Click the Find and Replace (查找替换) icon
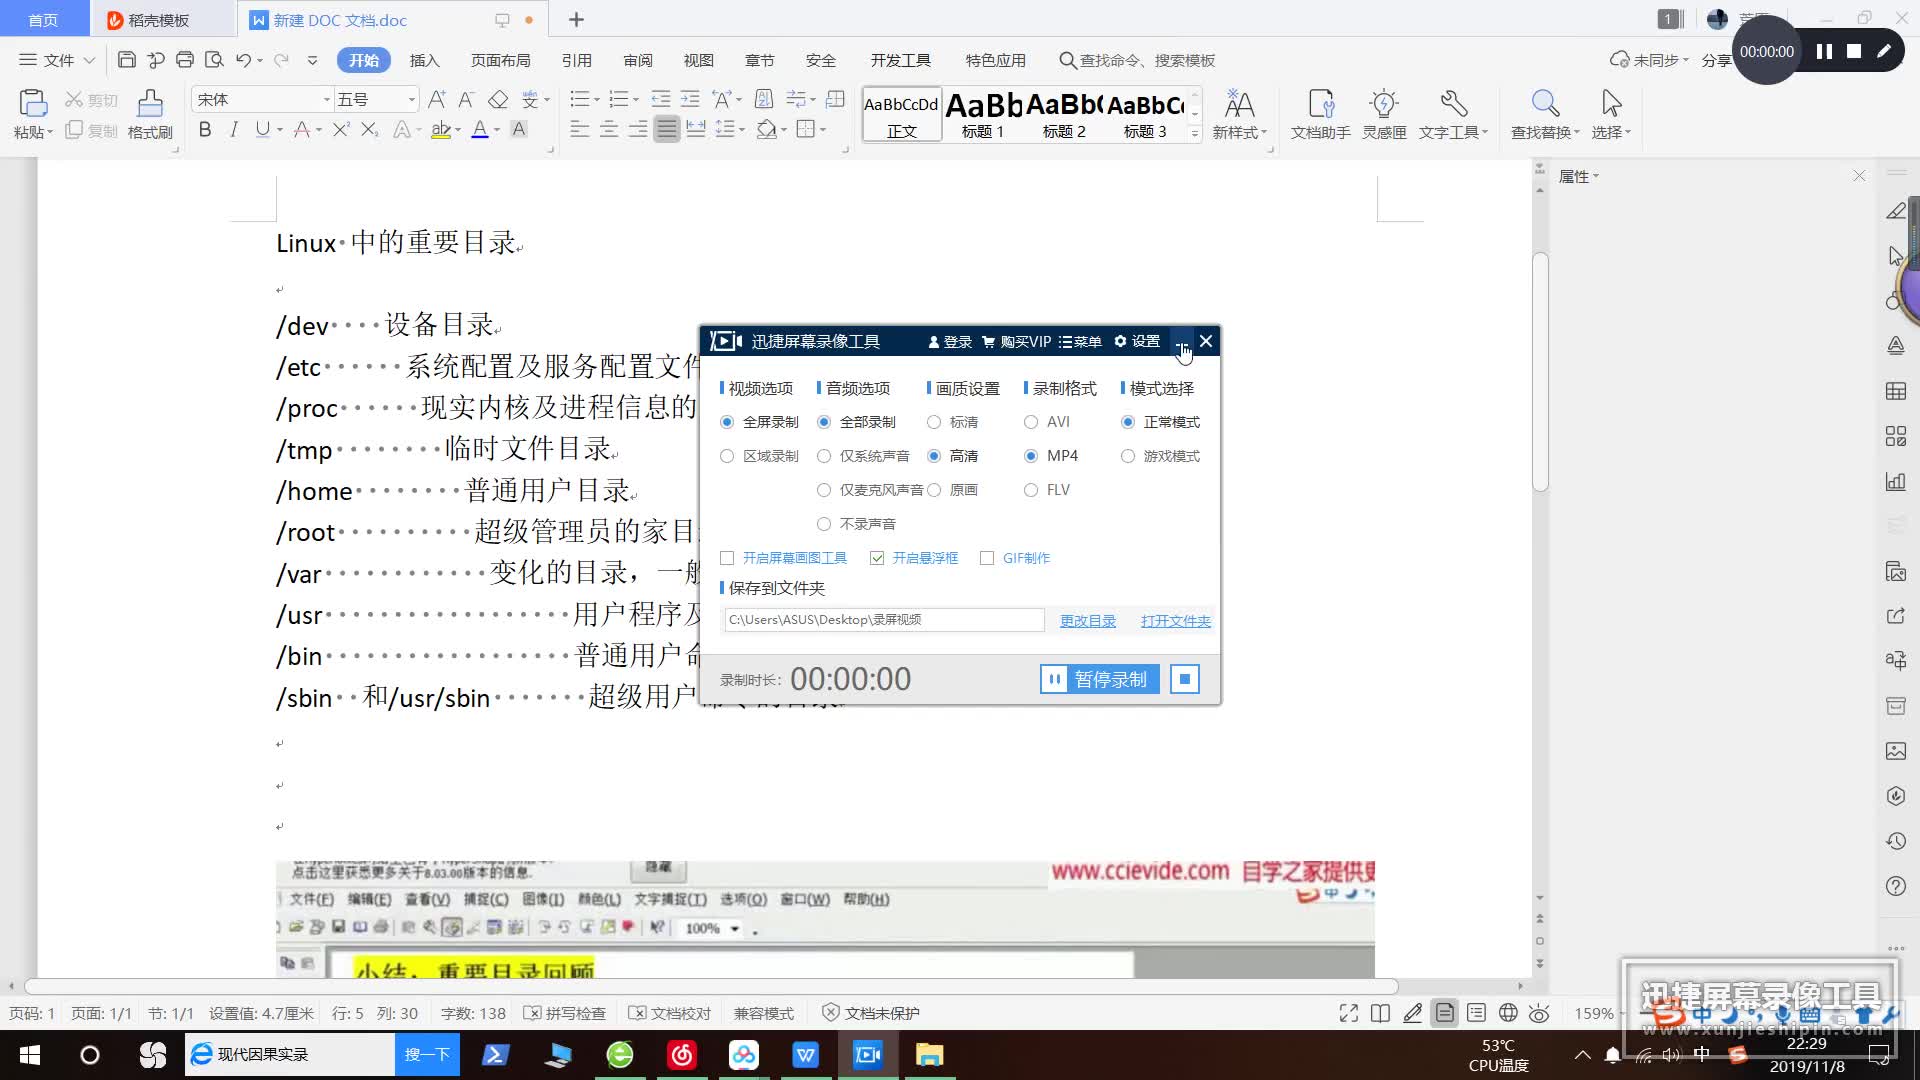Image resolution: width=1920 pixels, height=1080 pixels. pyautogui.click(x=1544, y=104)
